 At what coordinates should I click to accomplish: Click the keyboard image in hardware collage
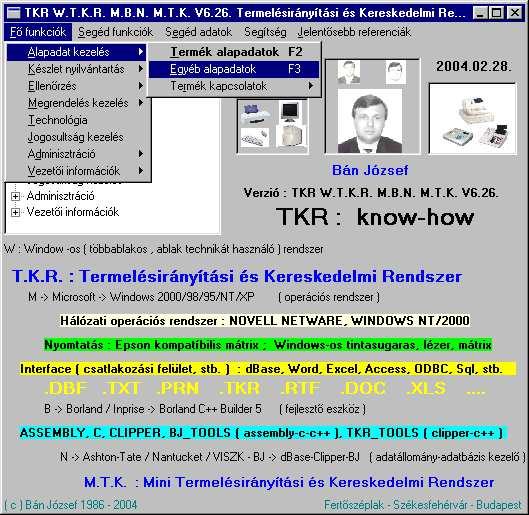tap(255, 138)
